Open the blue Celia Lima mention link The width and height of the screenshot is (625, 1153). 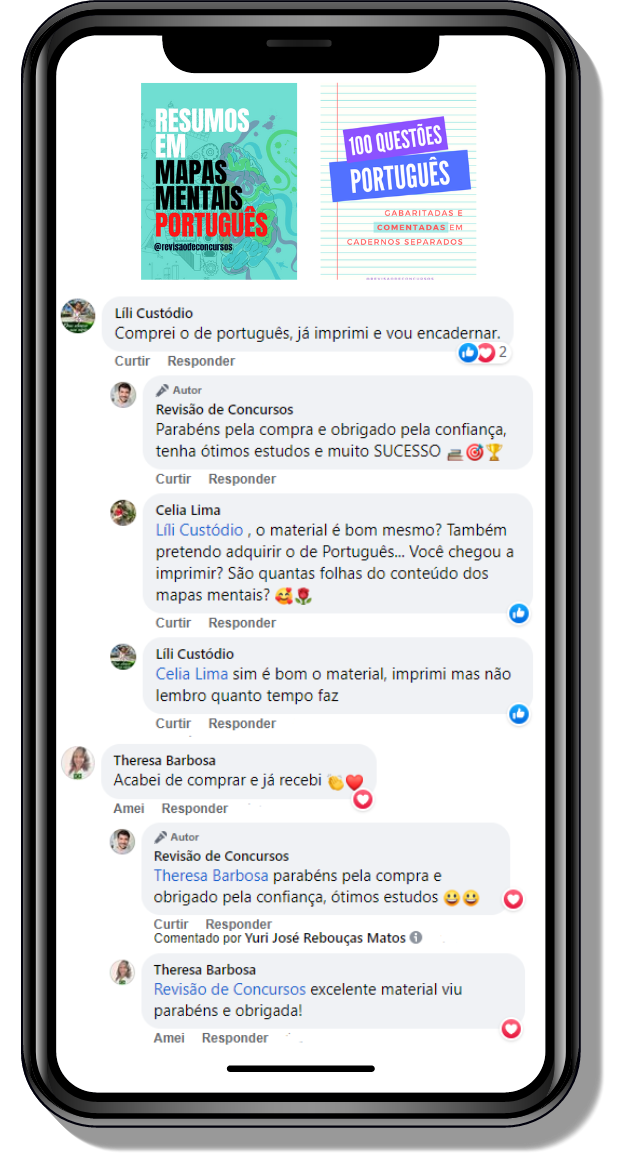pos(192,674)
